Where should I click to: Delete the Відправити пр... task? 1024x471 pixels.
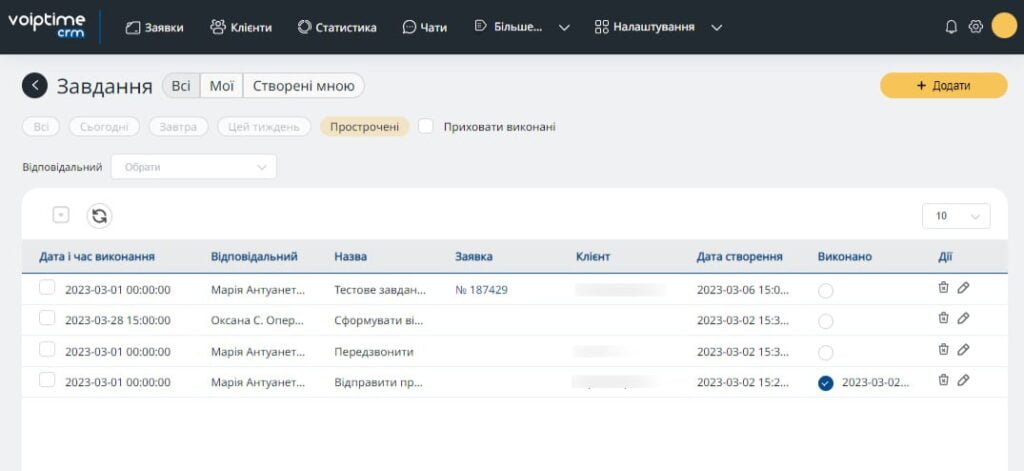(x=943, y=380)
